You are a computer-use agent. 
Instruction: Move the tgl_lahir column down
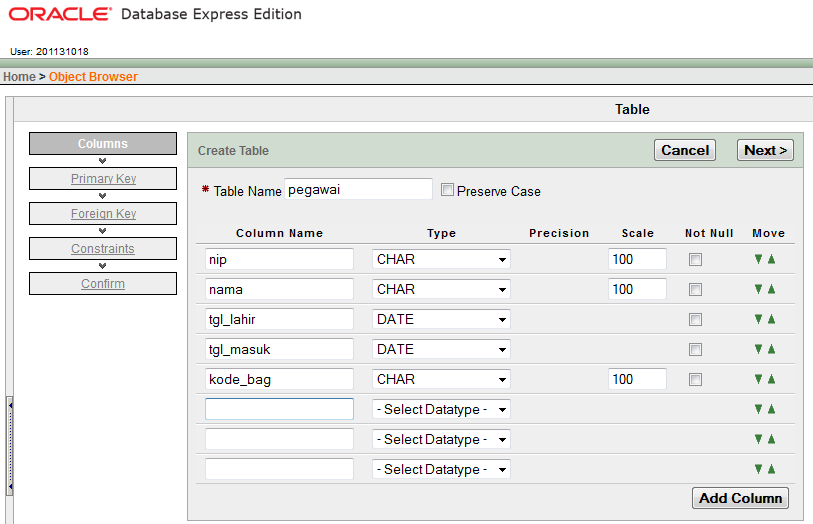[x=759, y=319]
